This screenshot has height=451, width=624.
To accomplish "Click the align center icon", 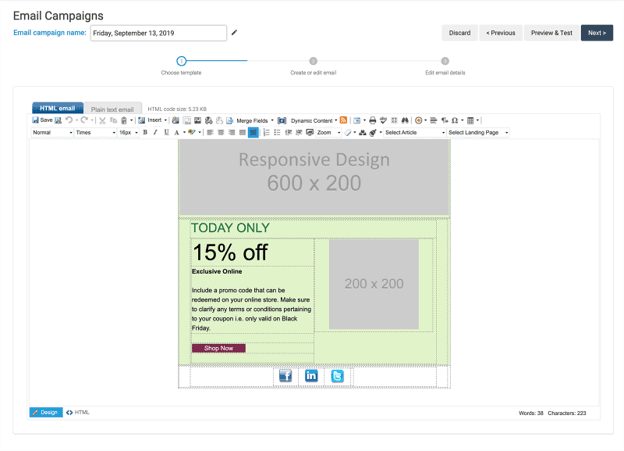I will [221, 133].
